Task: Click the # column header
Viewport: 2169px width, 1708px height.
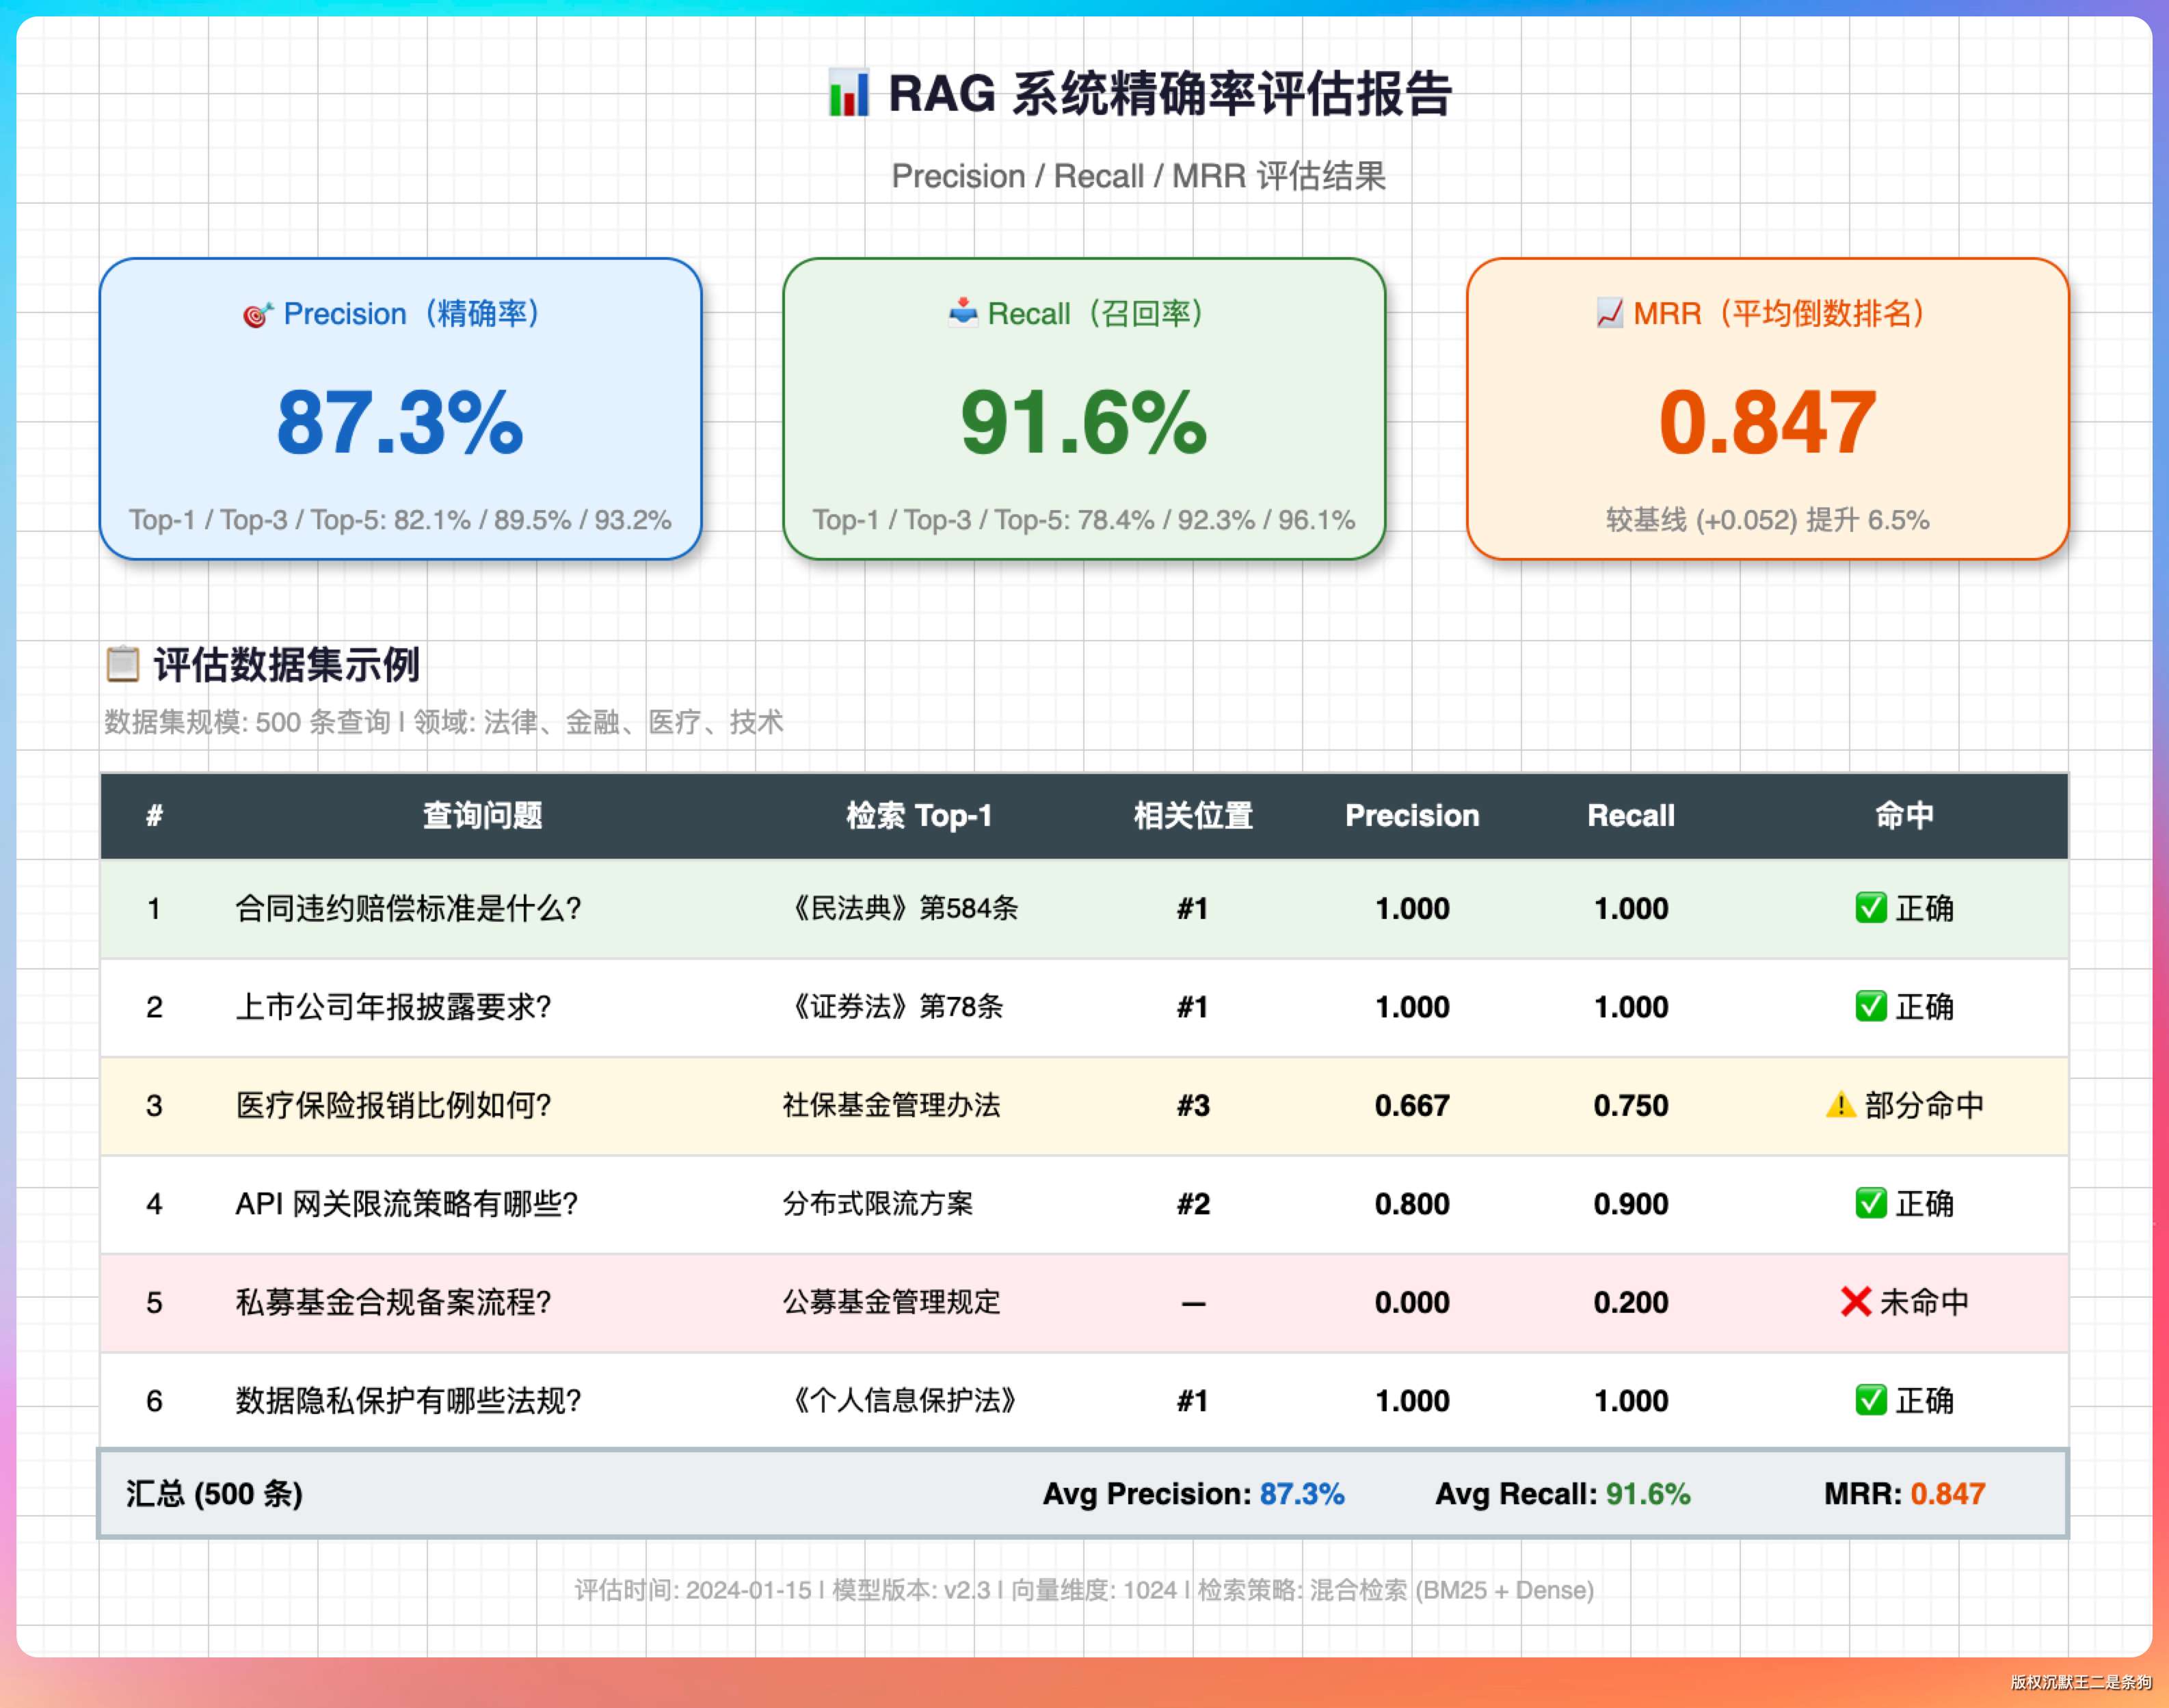Action: (x=154, y=816)
